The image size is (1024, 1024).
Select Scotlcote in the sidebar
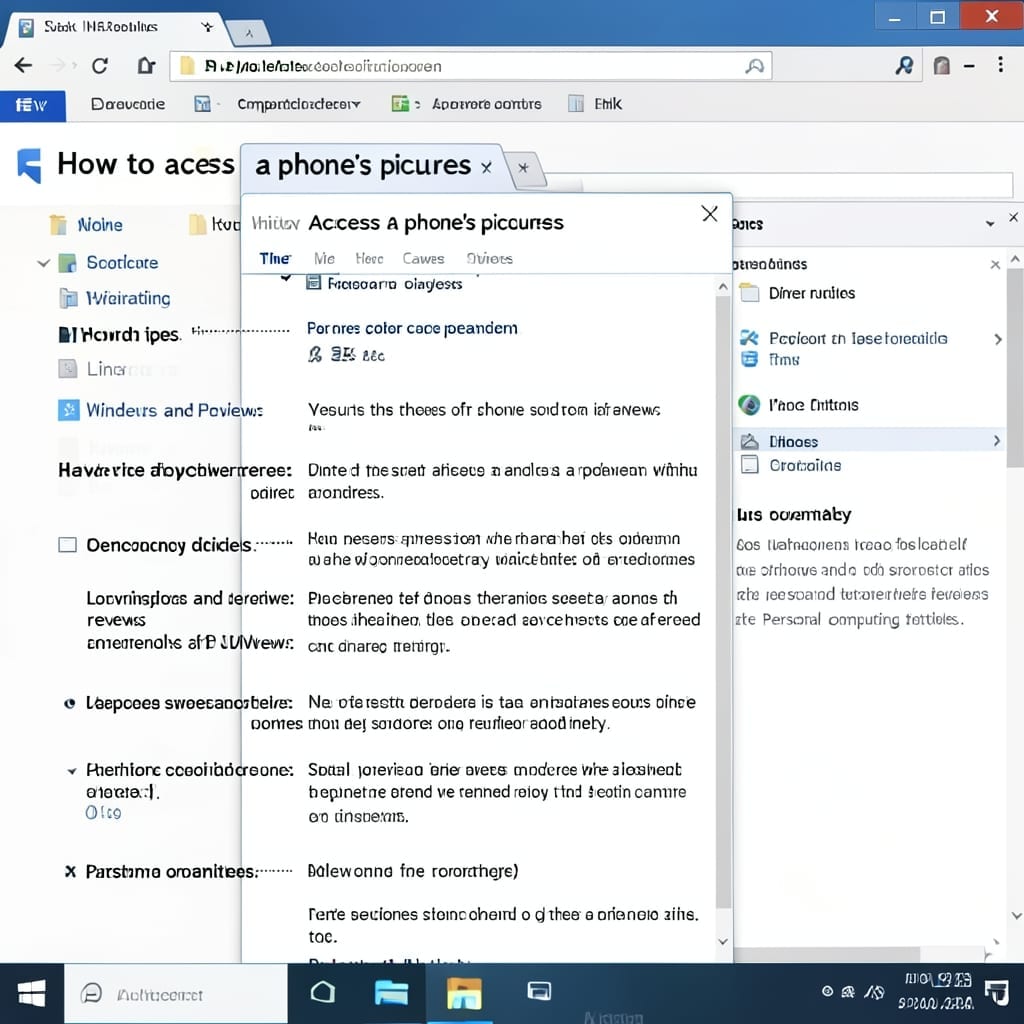[x=122, y=263]
